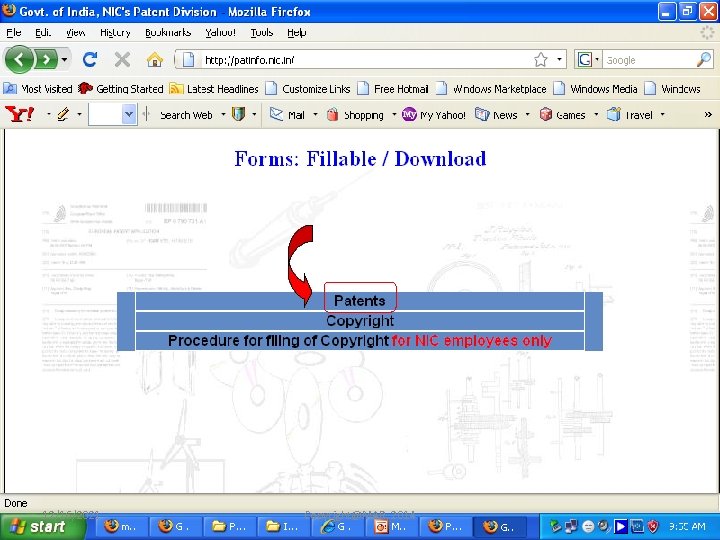
Task: Expand the pencil icon dropdown arrow
Action: 79,114
